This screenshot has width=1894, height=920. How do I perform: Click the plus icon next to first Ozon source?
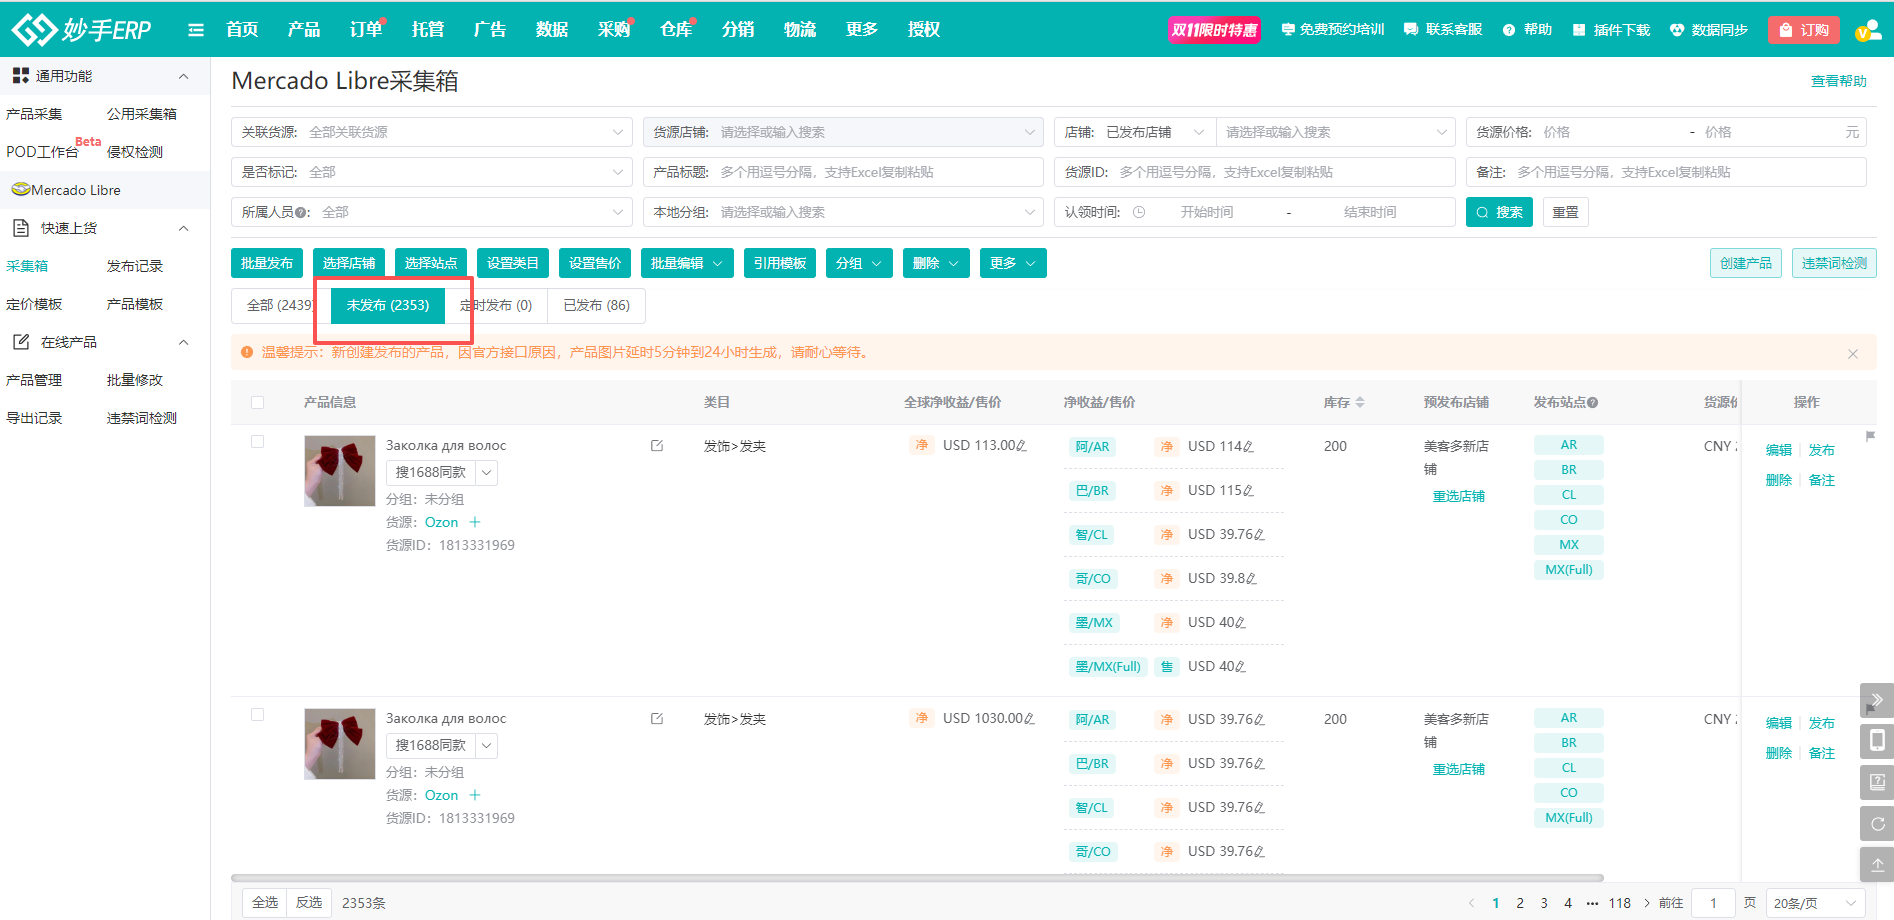(475, 522)
